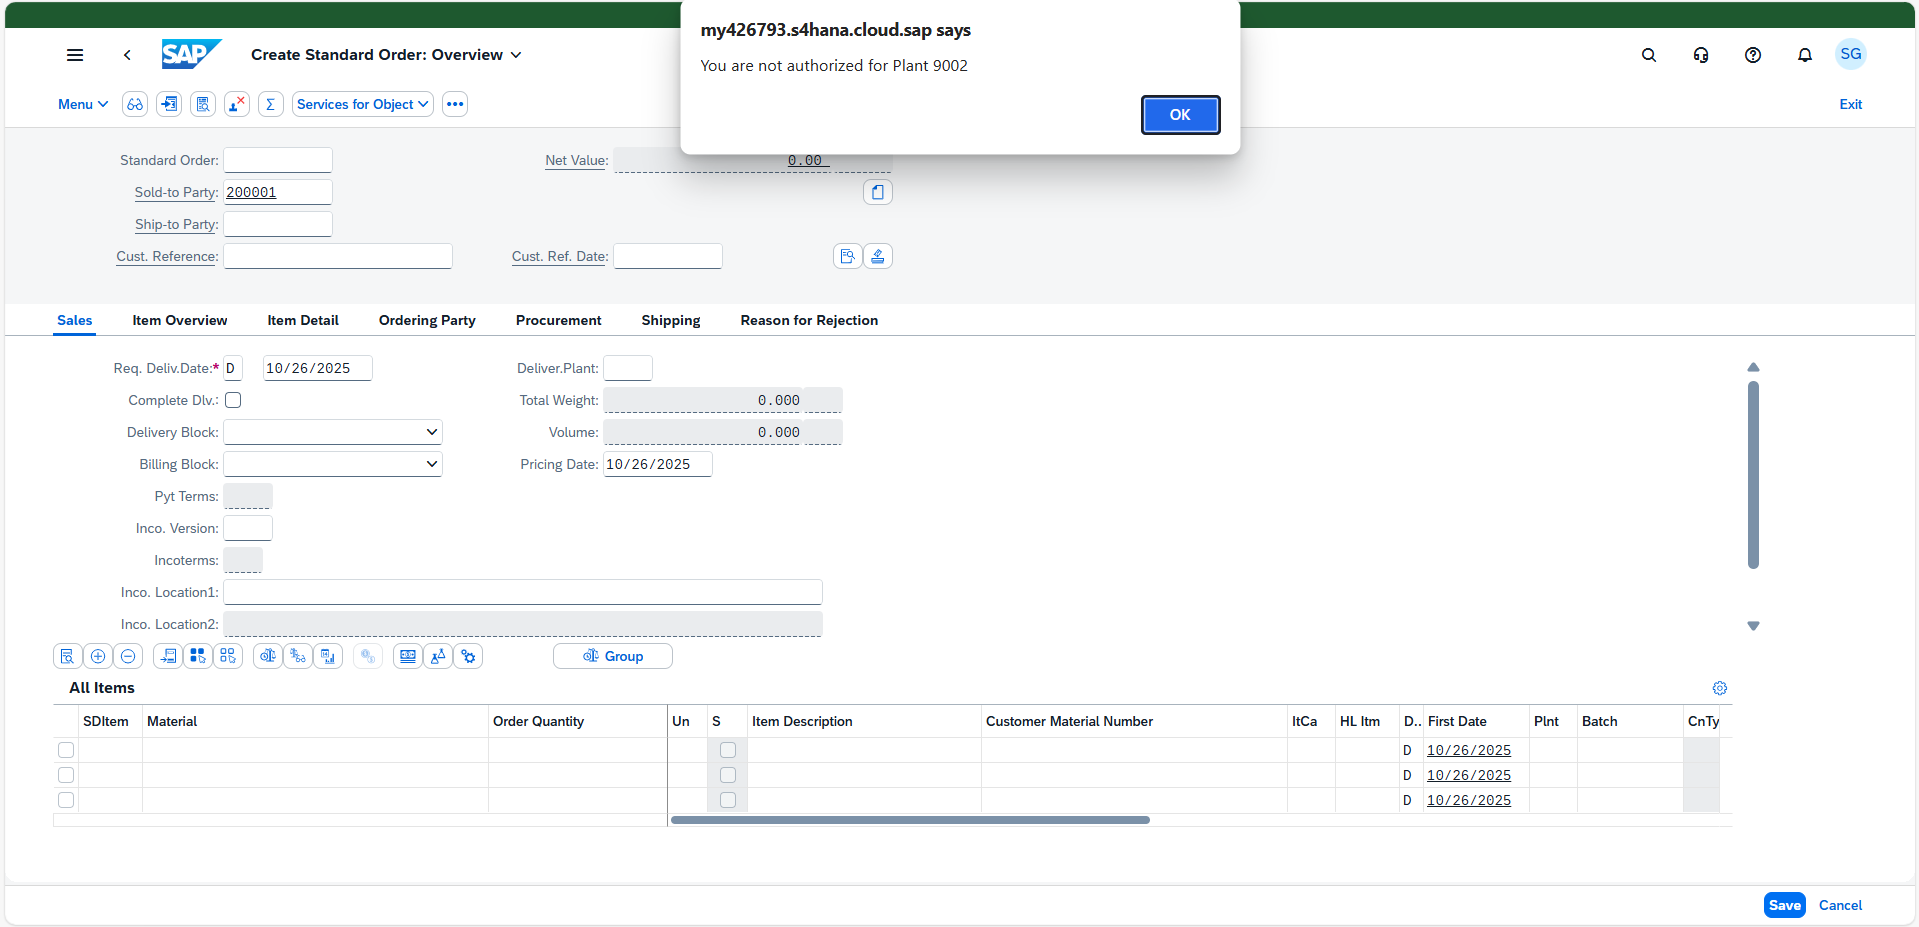Viewport: 1919px width, 927px height.
Task: Open the Shipping tab
Action: (x=670, y=320)
